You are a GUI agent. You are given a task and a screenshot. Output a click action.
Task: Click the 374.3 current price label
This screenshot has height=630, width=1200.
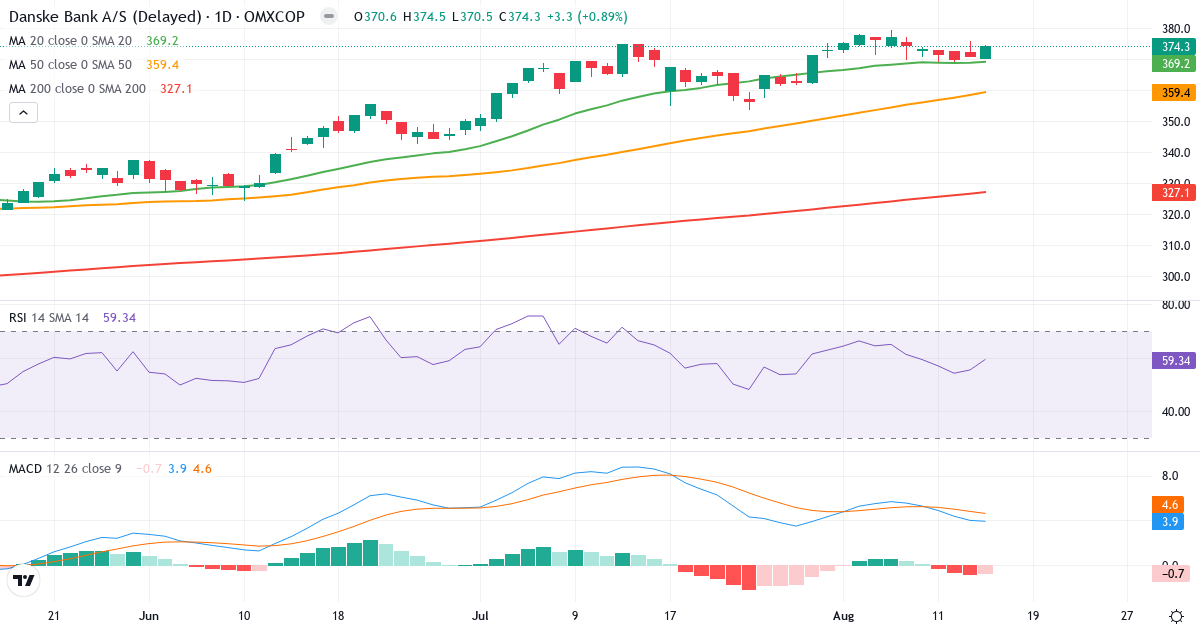pyautogui.click(x=1175, y=47)
